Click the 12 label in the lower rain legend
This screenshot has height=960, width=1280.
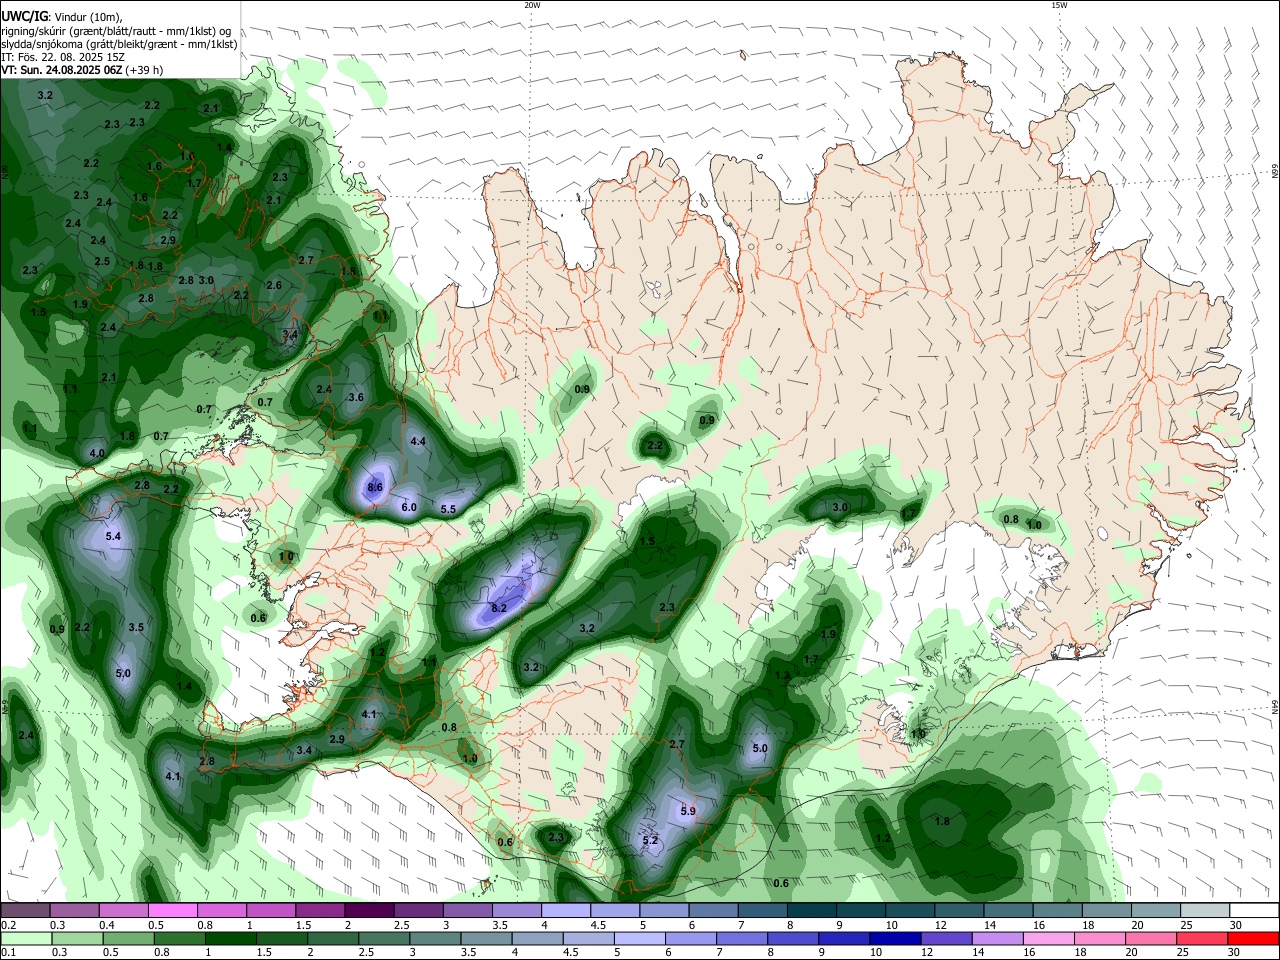[x=927, y=953]
